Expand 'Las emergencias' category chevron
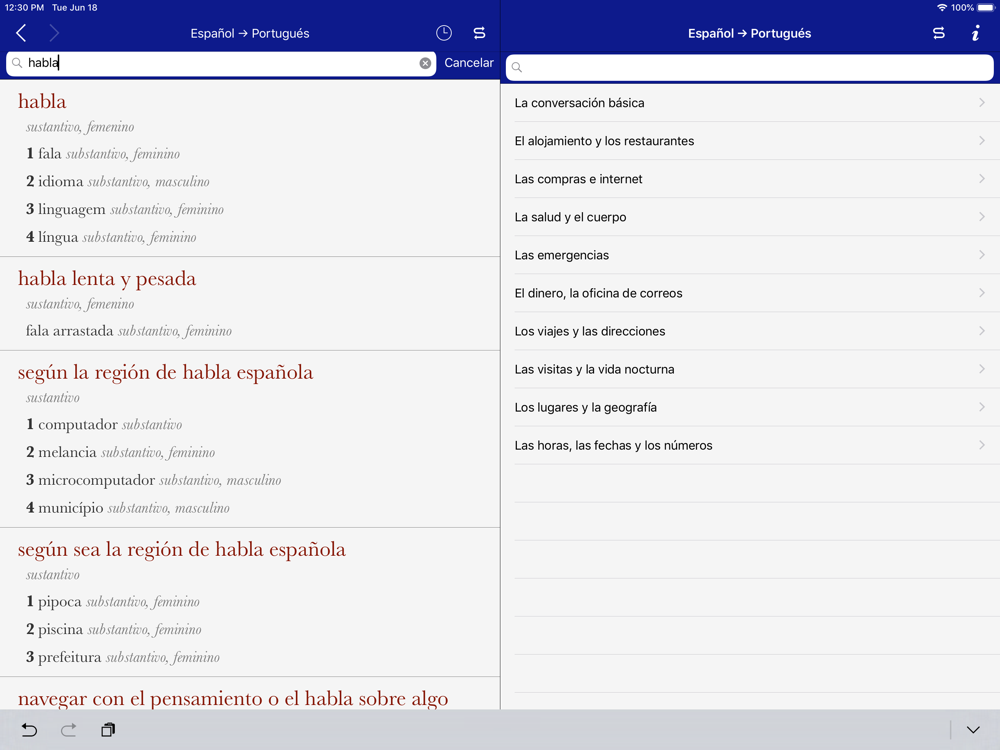 click(982, 255)
